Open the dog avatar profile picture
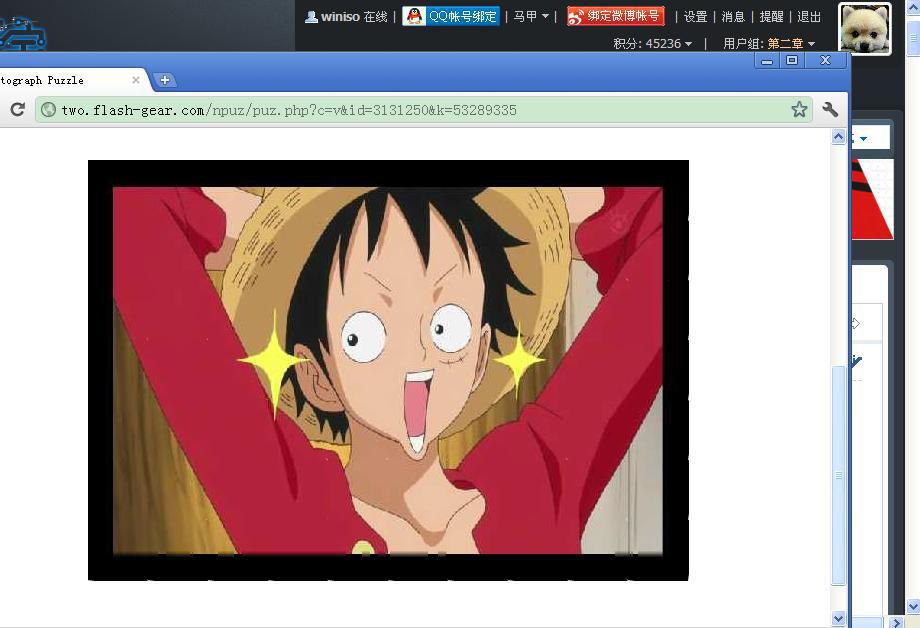The height and width of the screenshot is (628, 920). [x=865, y=29]
